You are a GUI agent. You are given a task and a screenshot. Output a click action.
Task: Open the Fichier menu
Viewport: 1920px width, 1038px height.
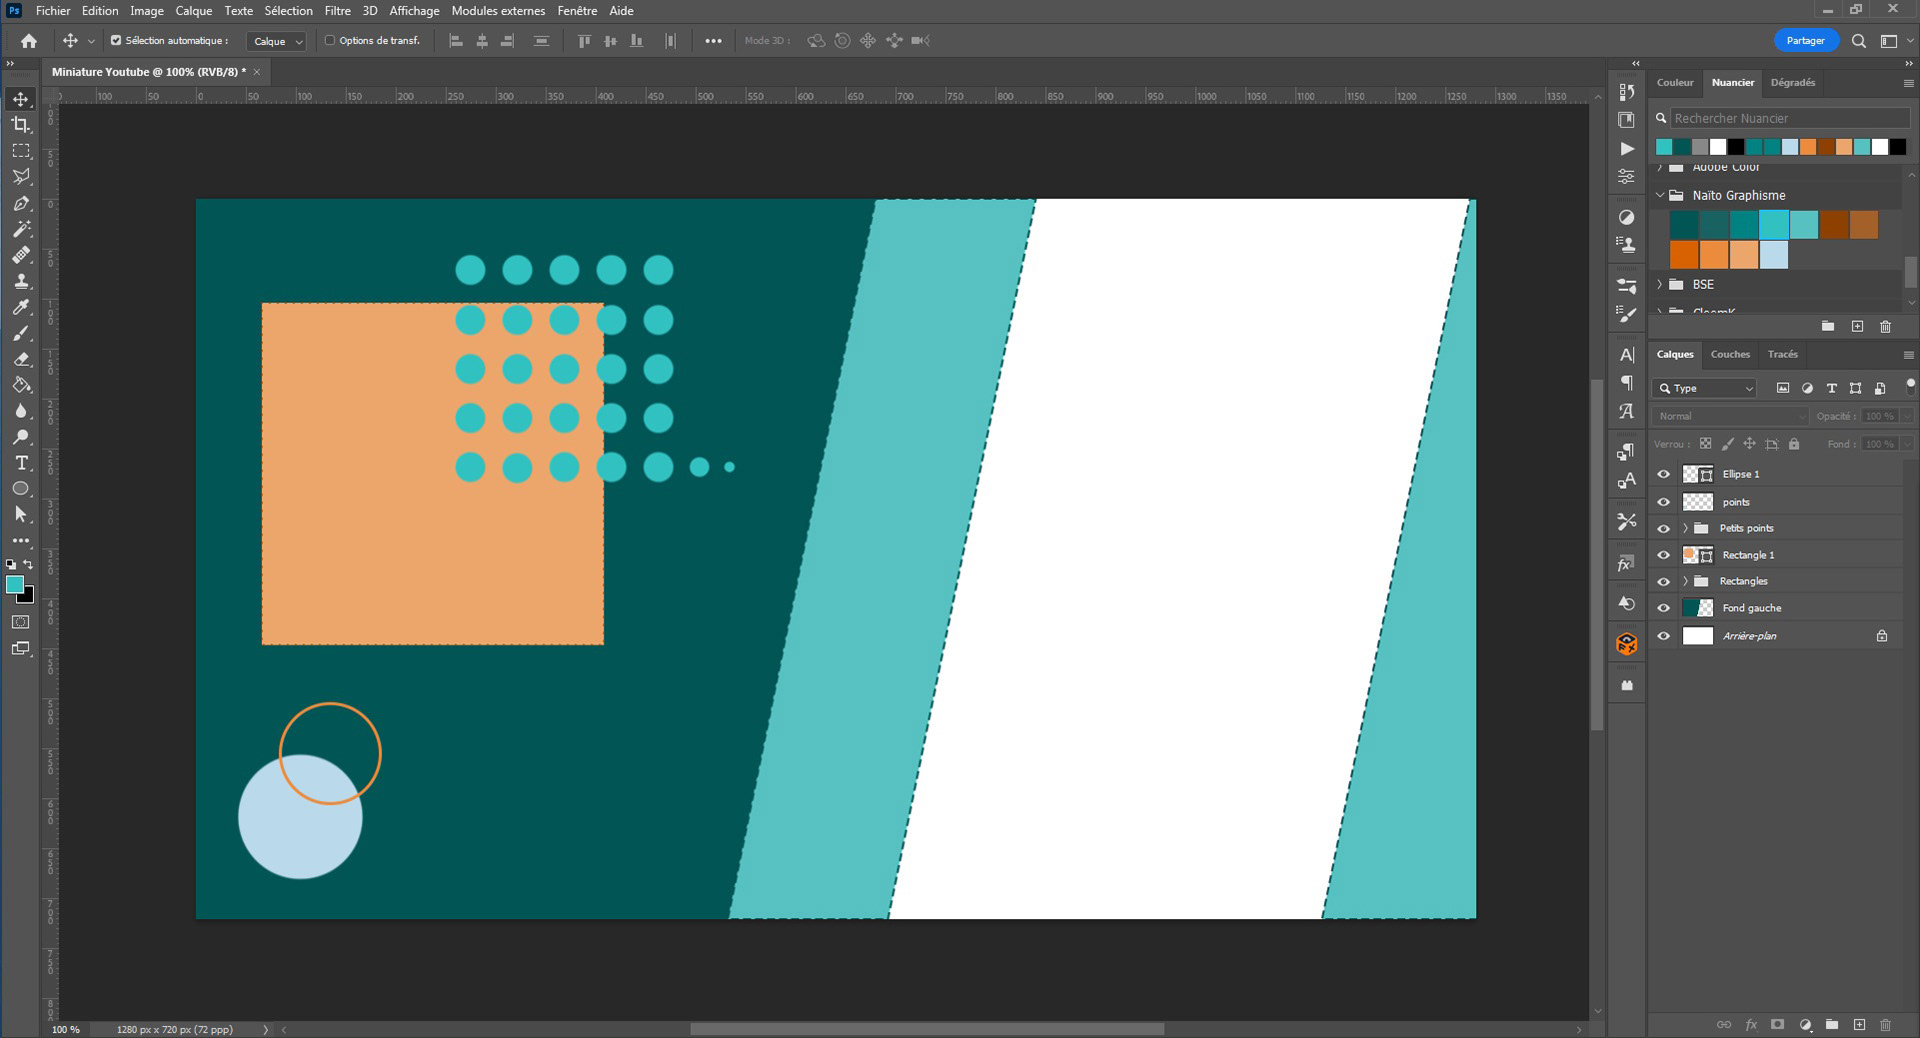[x=53, y=11]
